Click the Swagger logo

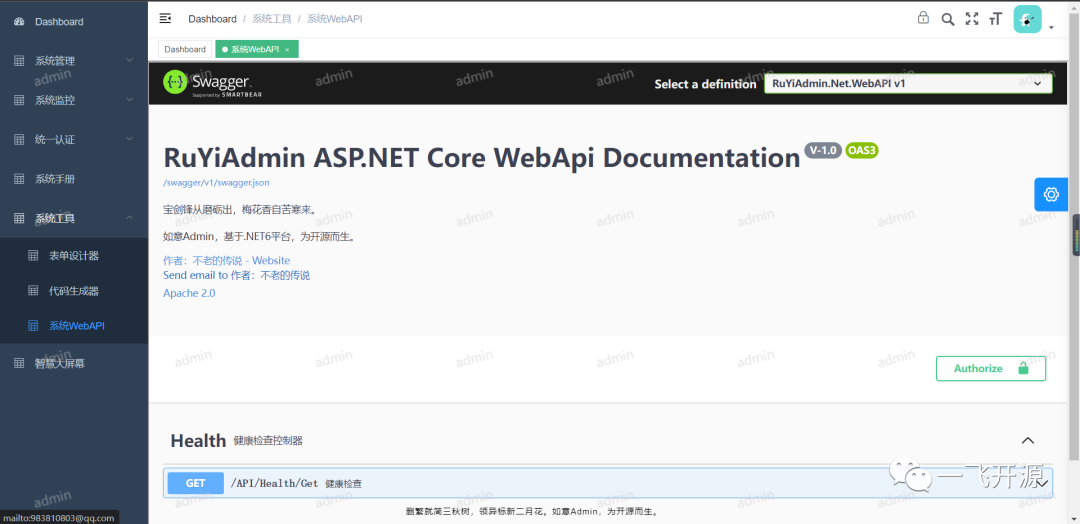212,83
